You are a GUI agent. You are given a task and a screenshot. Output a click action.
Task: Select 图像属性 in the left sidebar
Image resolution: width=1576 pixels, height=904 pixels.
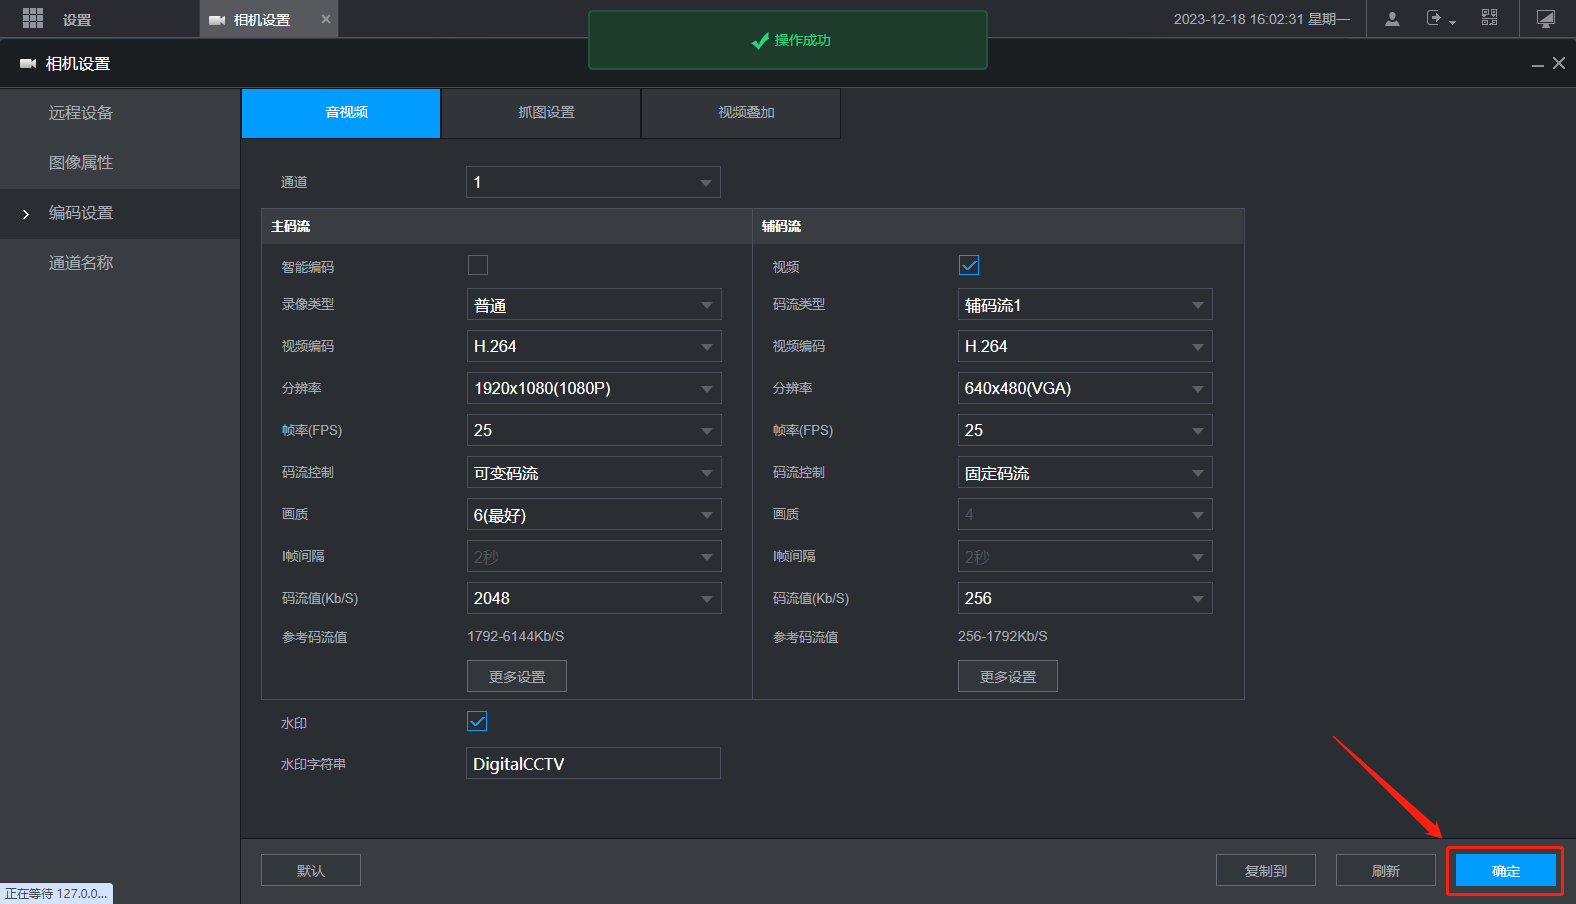81,163
